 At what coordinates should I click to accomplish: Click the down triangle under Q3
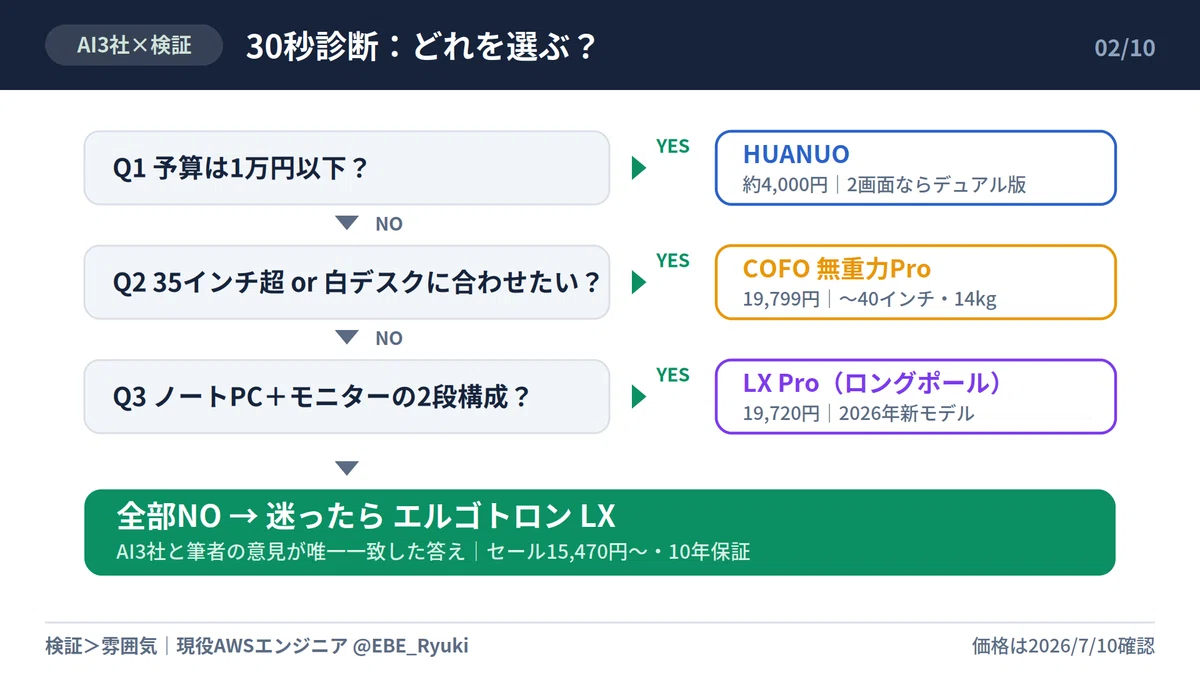click(x=346, y=468)
